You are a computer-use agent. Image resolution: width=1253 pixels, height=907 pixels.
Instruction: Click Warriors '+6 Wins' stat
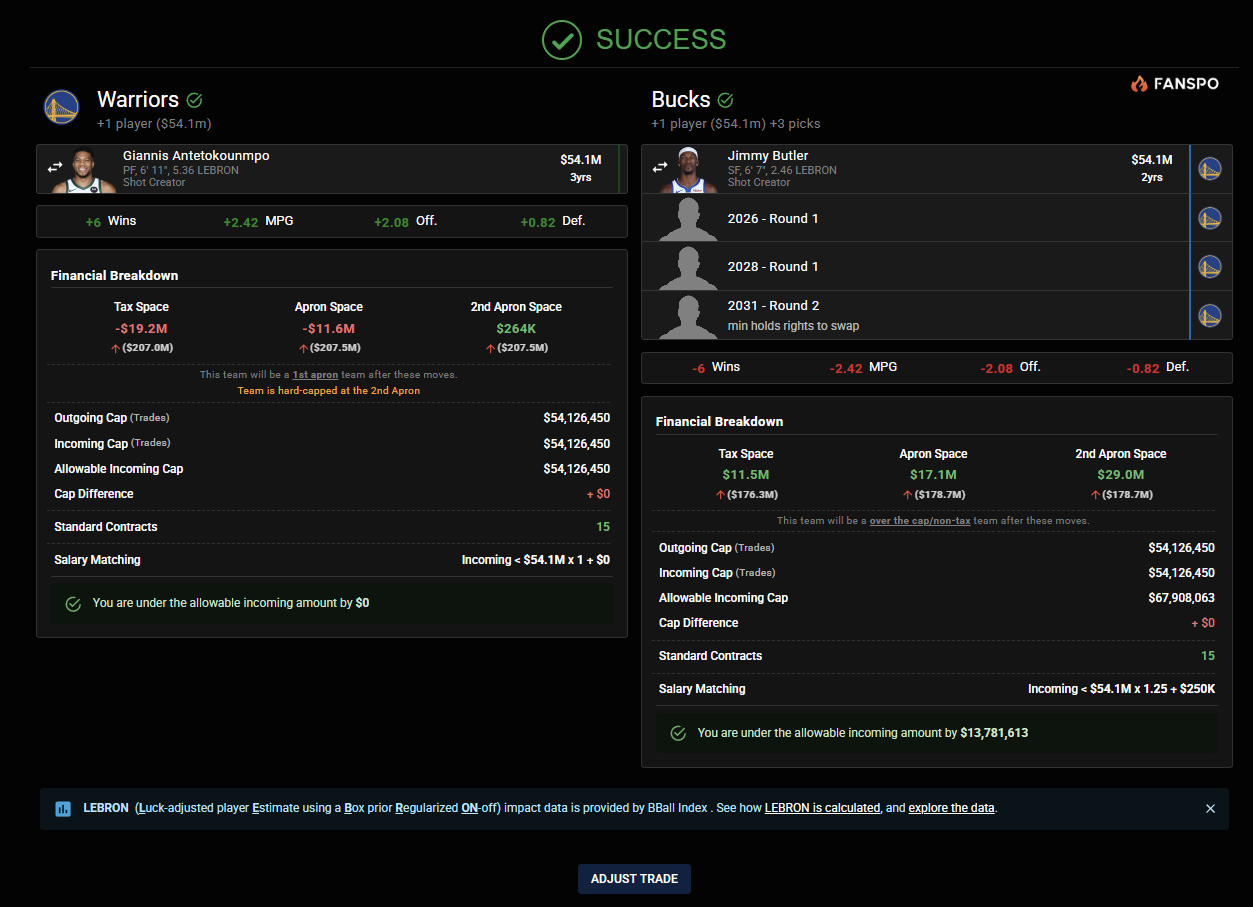(x=111, y=221)
